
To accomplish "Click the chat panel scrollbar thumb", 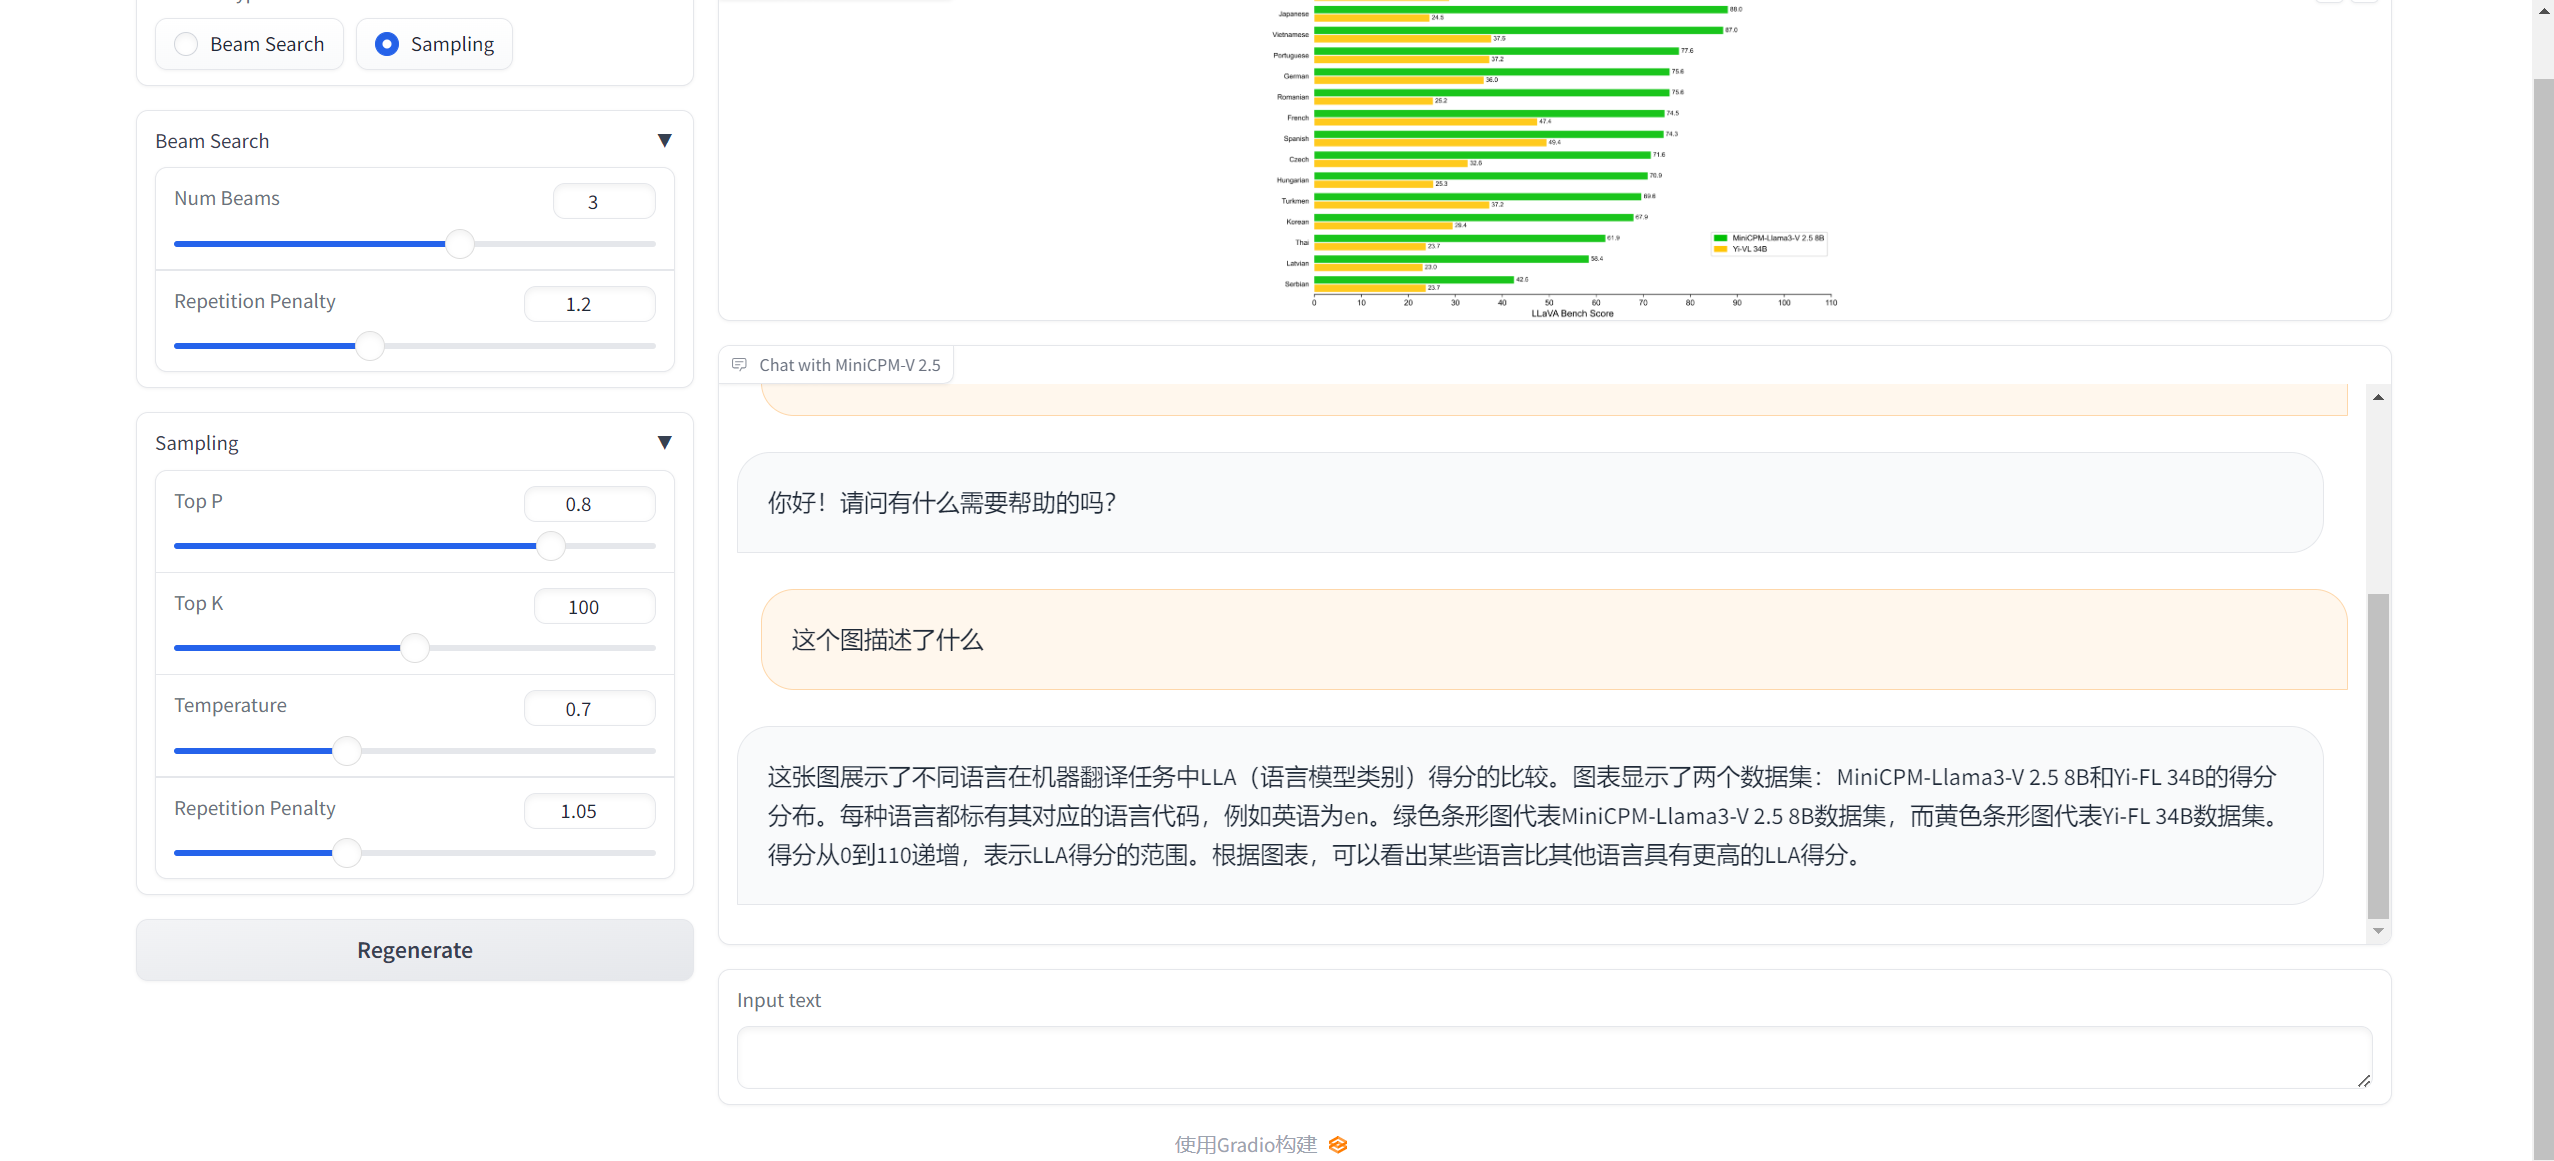I will point(2378,756).
